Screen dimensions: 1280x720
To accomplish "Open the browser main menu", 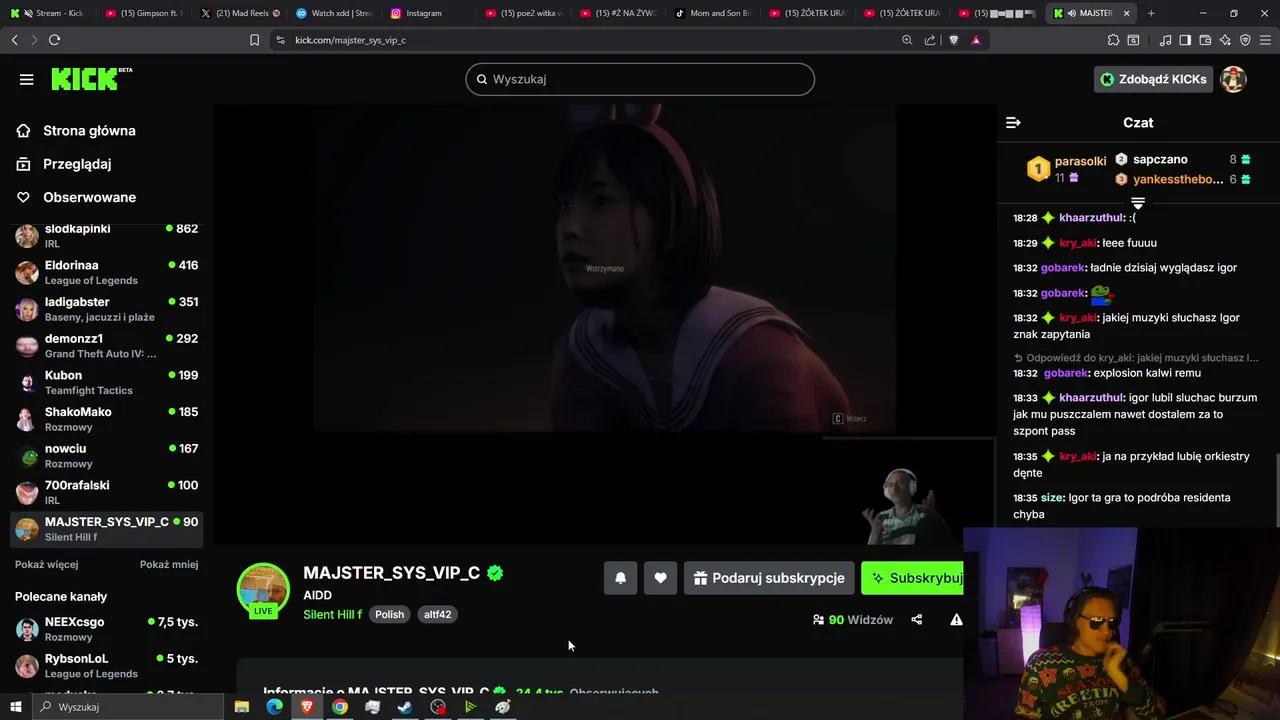I will [1265, 40].
